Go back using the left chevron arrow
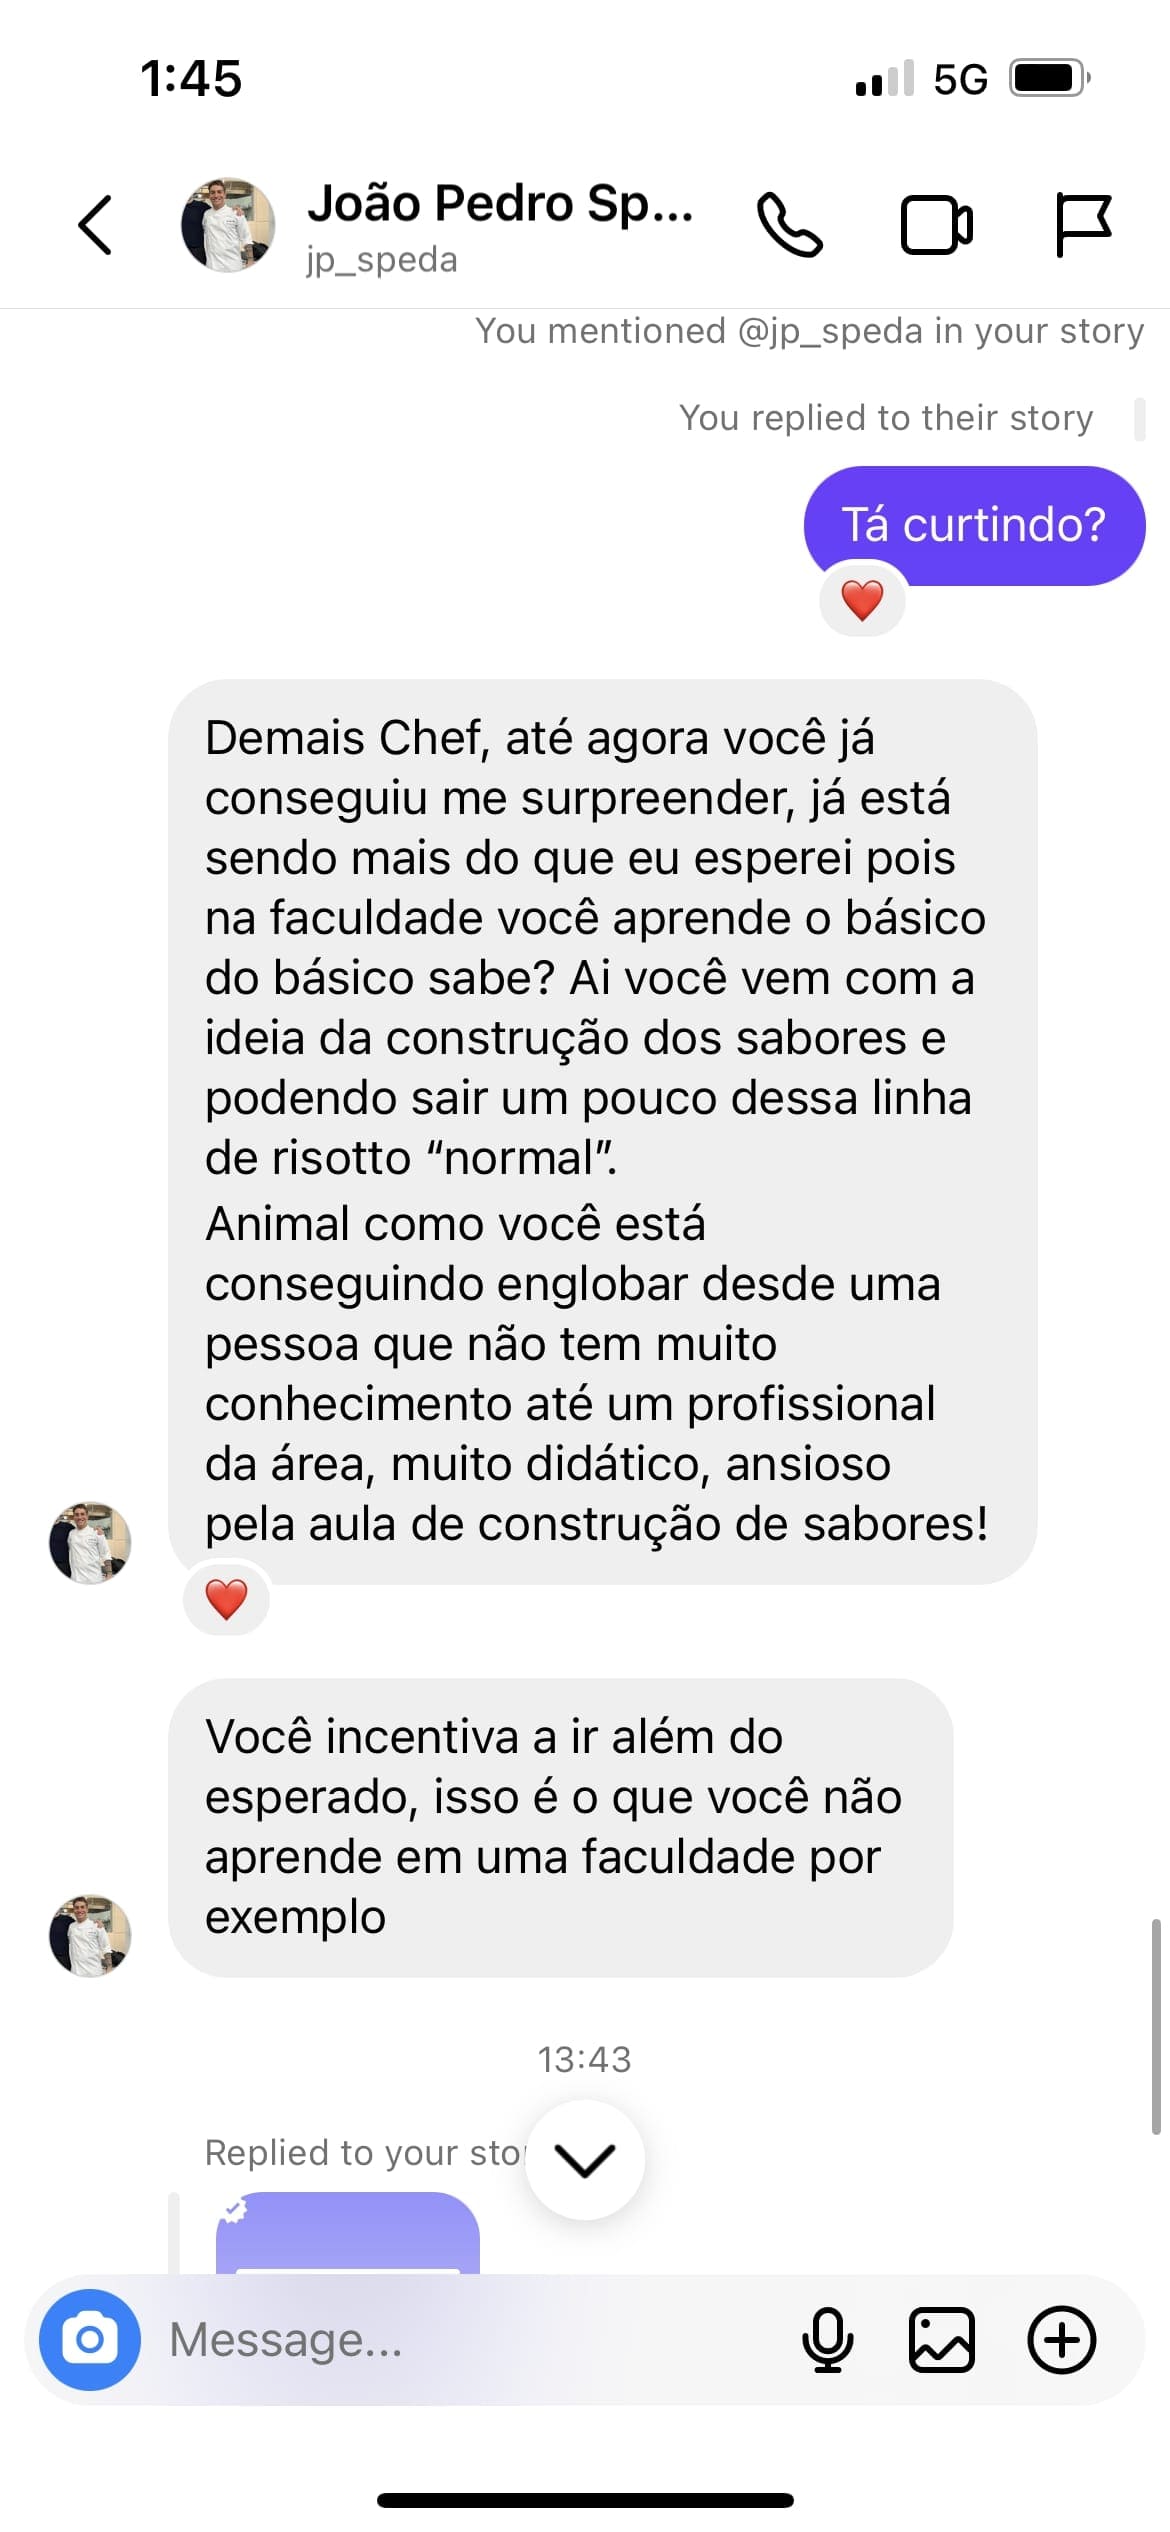1170x2532 pixels. (95, 224)
